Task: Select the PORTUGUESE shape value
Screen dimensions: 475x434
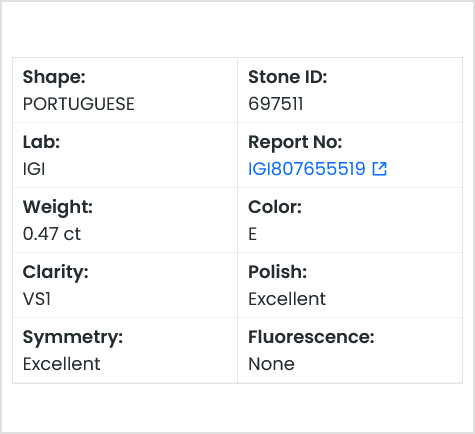Action: (79, 104)
